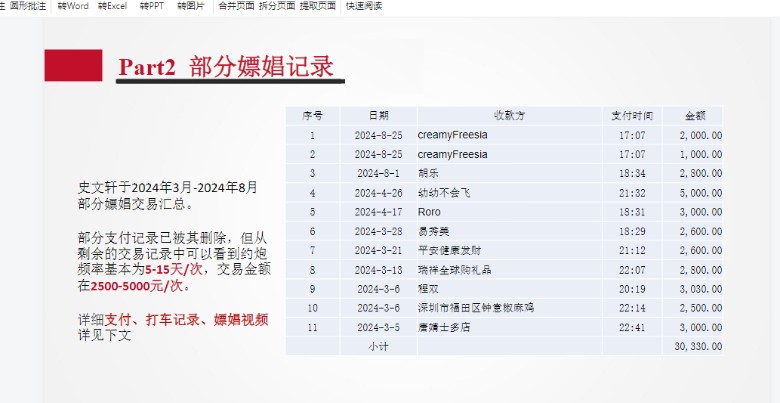Screen dimensions: 780x403
Task: Click the 2024-8-1 date cell
Action: tap(378, 174)
